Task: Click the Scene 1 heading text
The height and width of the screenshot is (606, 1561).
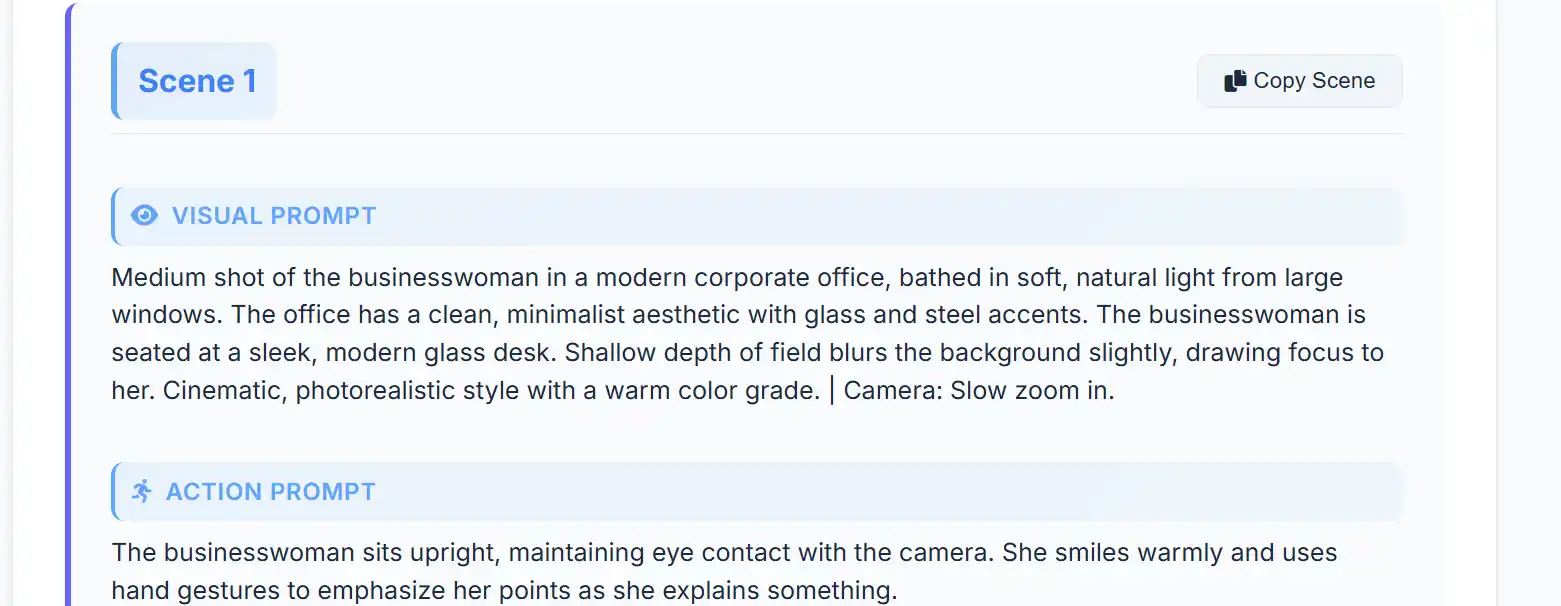Action: [x=197, y=81]
